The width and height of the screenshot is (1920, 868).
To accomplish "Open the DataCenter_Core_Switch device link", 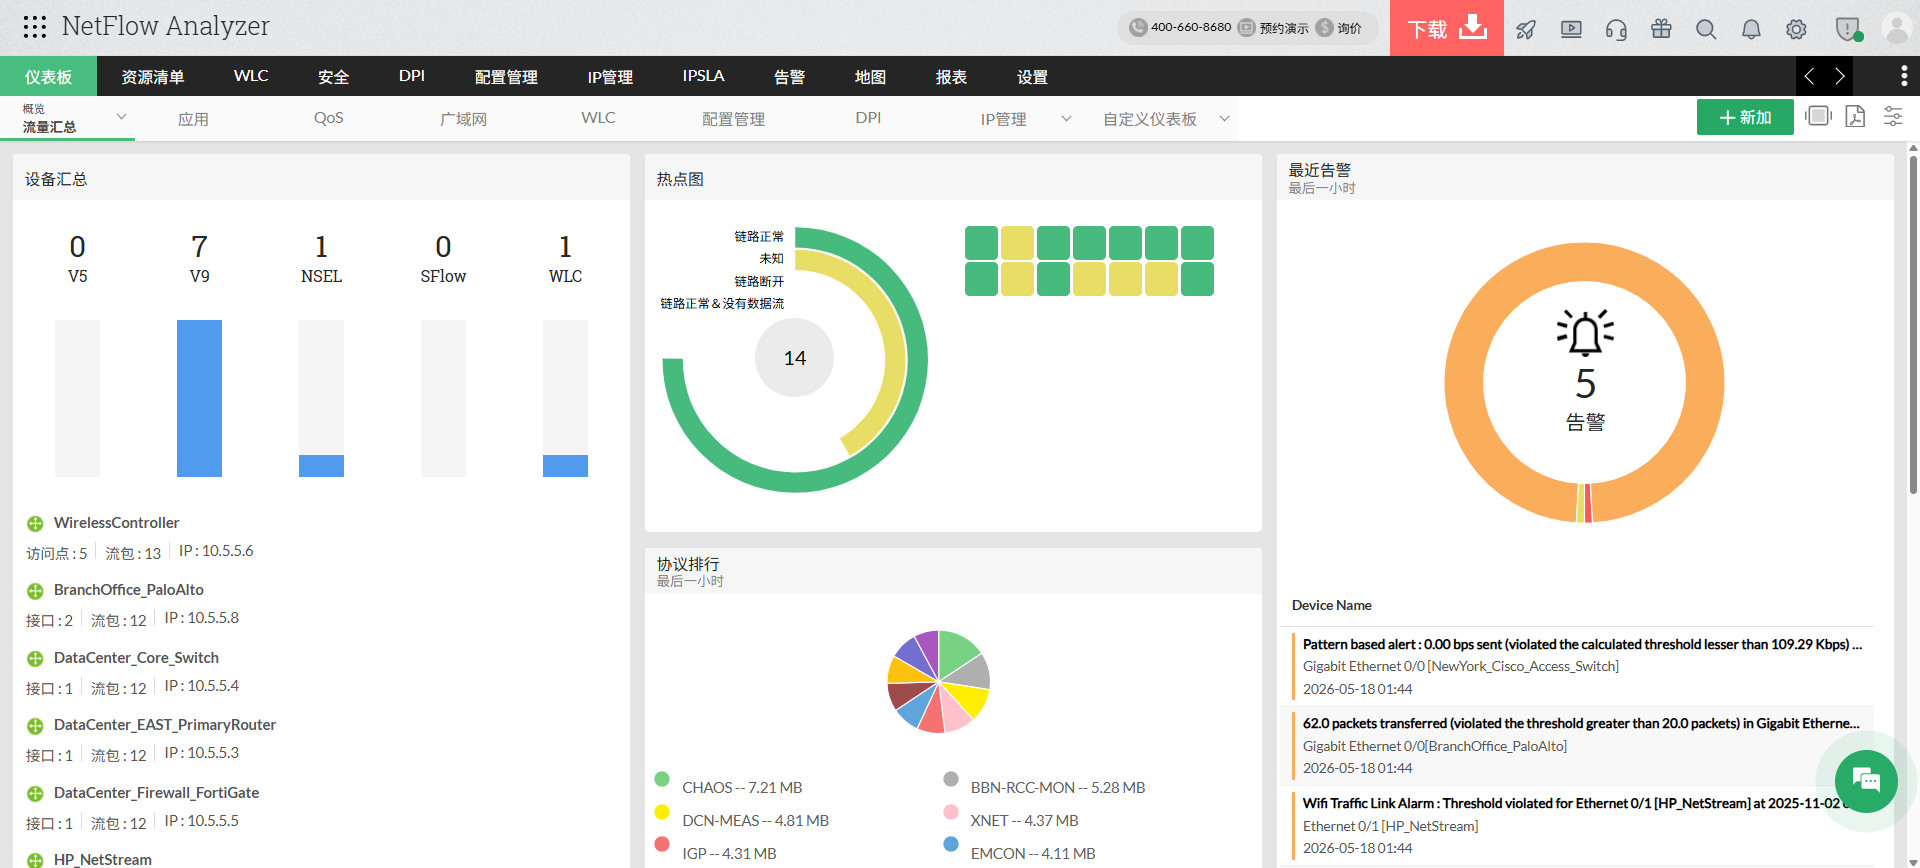I will click(136, 658).
